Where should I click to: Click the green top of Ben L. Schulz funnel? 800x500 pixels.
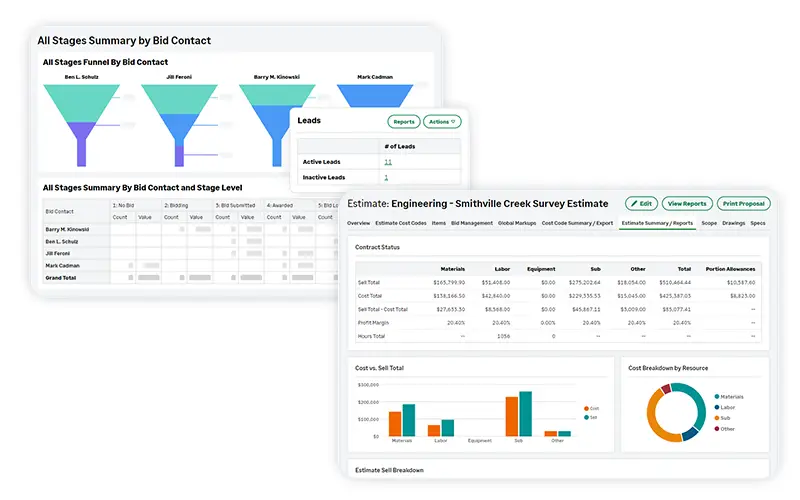tap(82, 102)
